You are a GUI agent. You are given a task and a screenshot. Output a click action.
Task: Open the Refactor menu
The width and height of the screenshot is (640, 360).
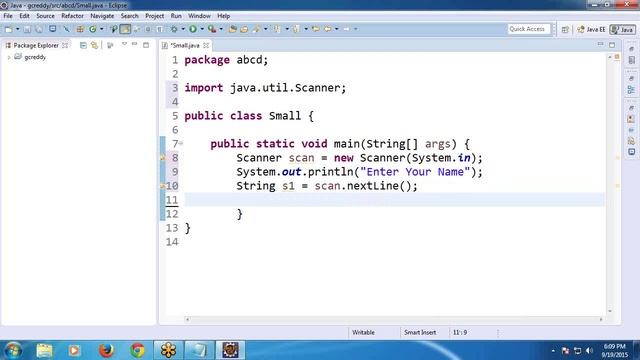click(72, 16)
